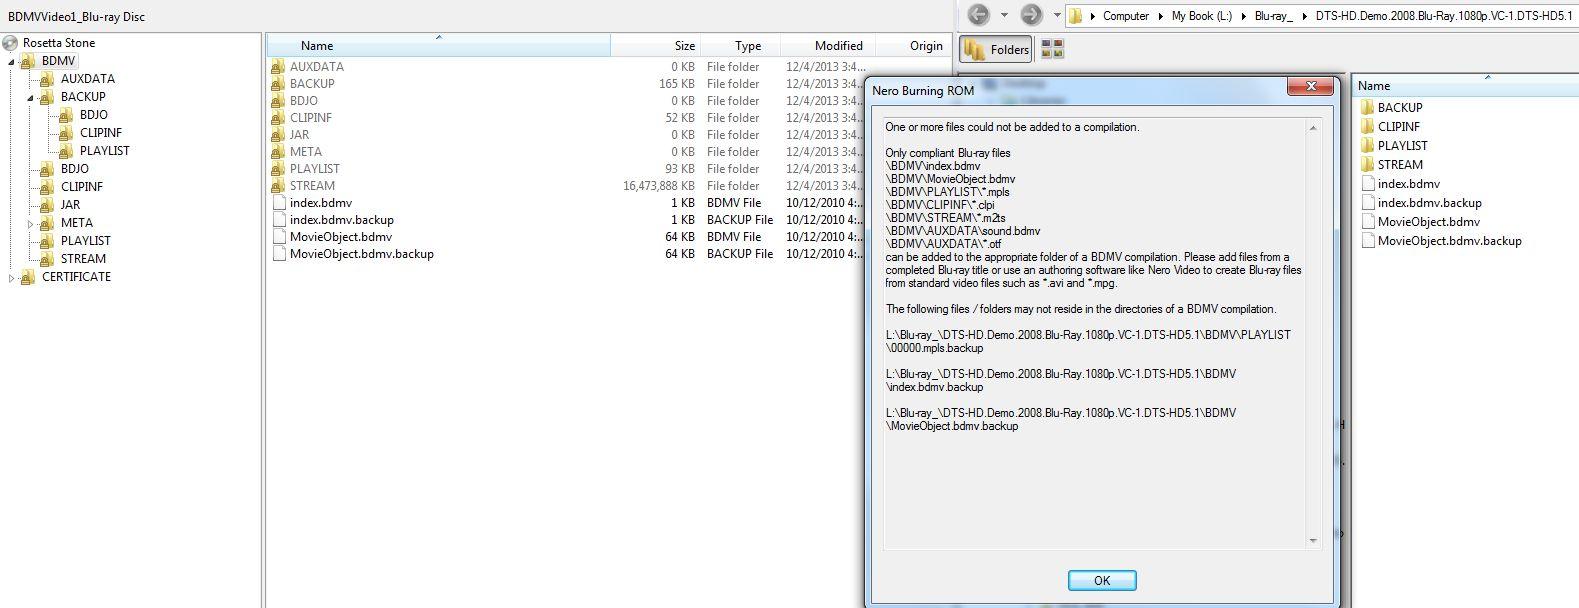1579x608 pixels.
Task: Click the 165 KB size cell
Action: [x=677, y=84]
